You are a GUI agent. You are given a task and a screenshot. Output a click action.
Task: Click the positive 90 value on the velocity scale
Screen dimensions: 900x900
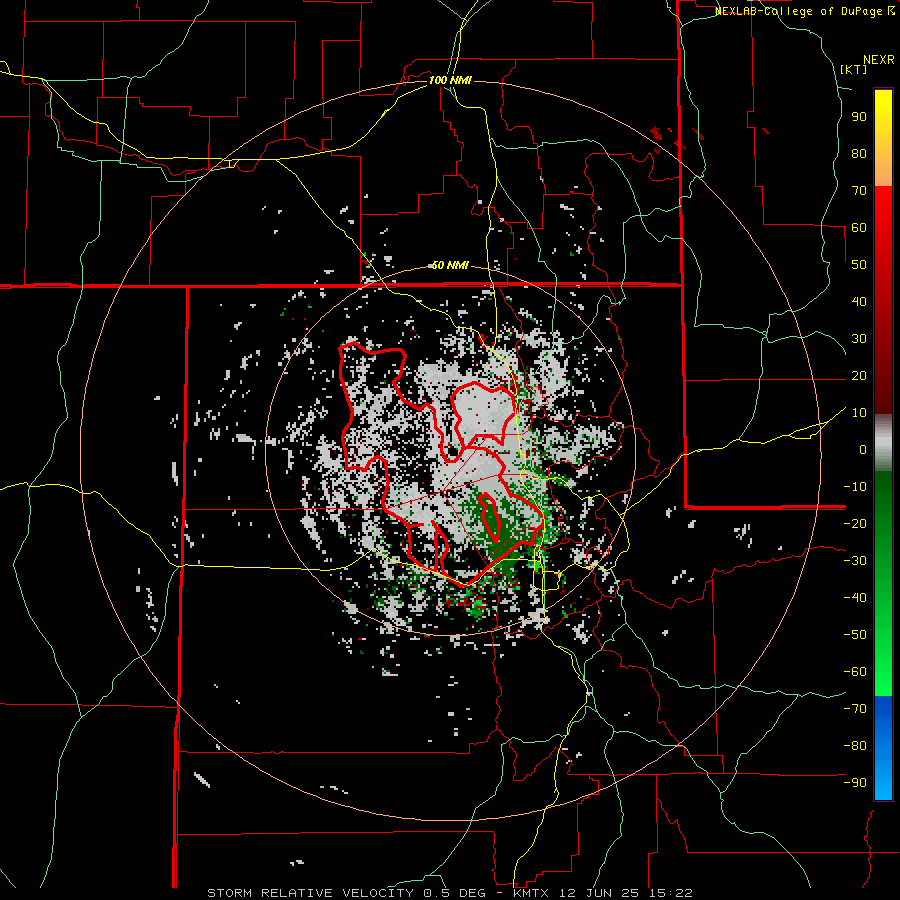859,117
